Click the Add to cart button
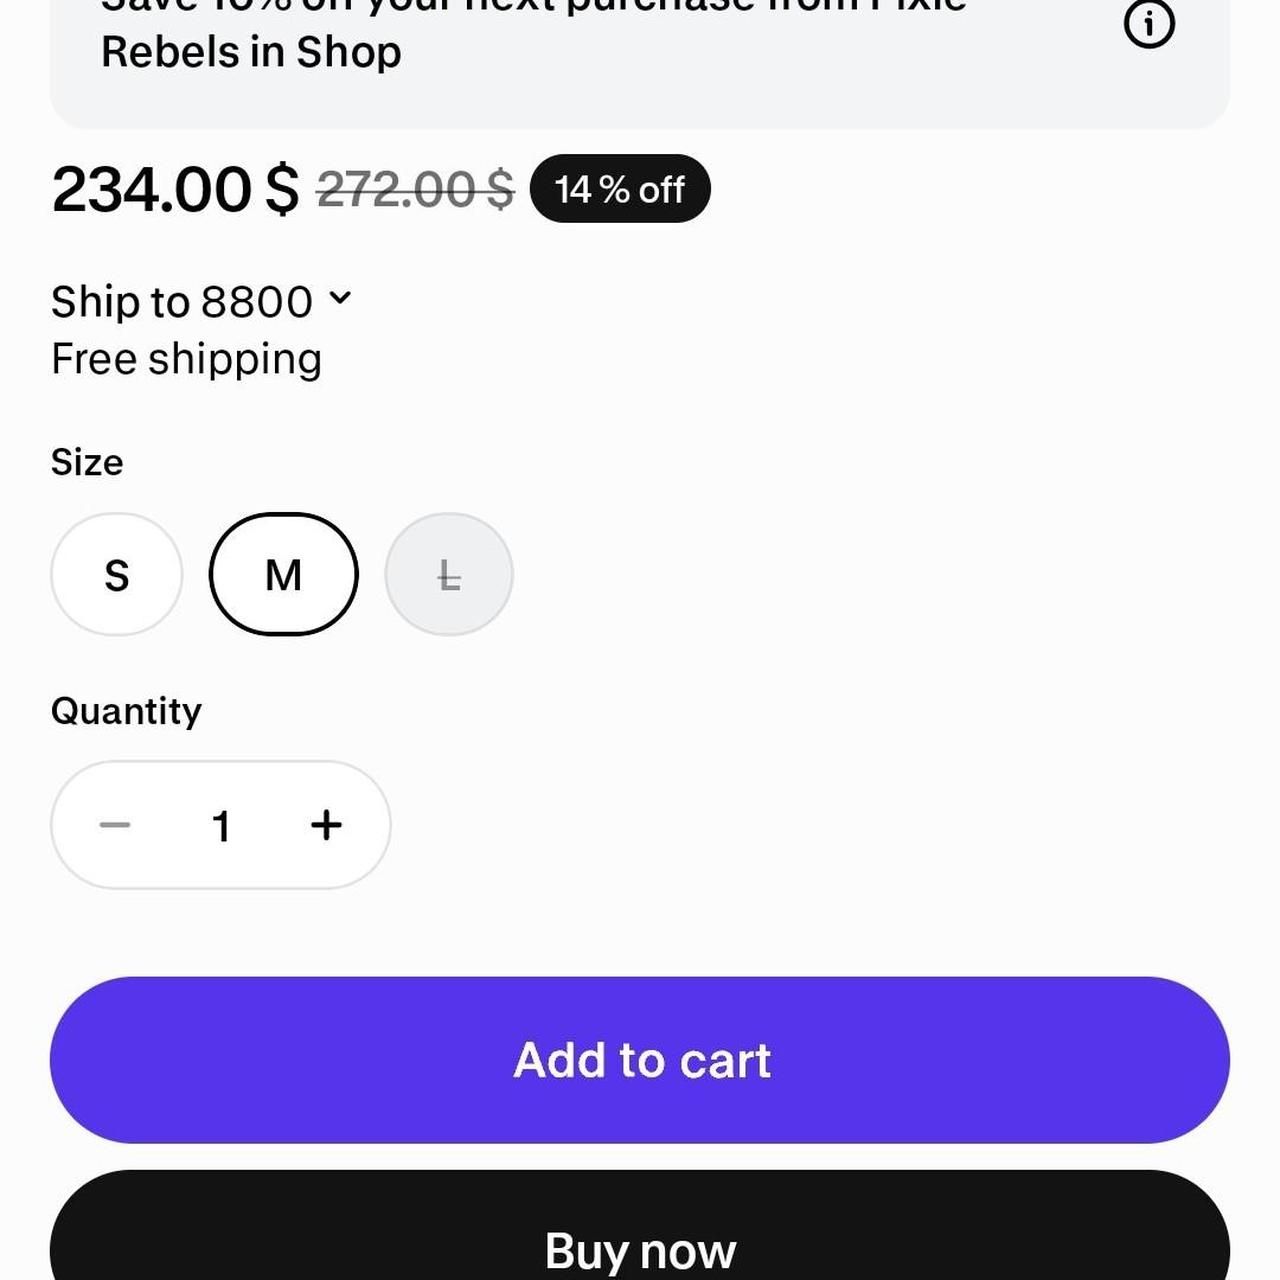The width and height of the screenshot is (1280, 1280). pyautogui.click(x=640, y=1060)
